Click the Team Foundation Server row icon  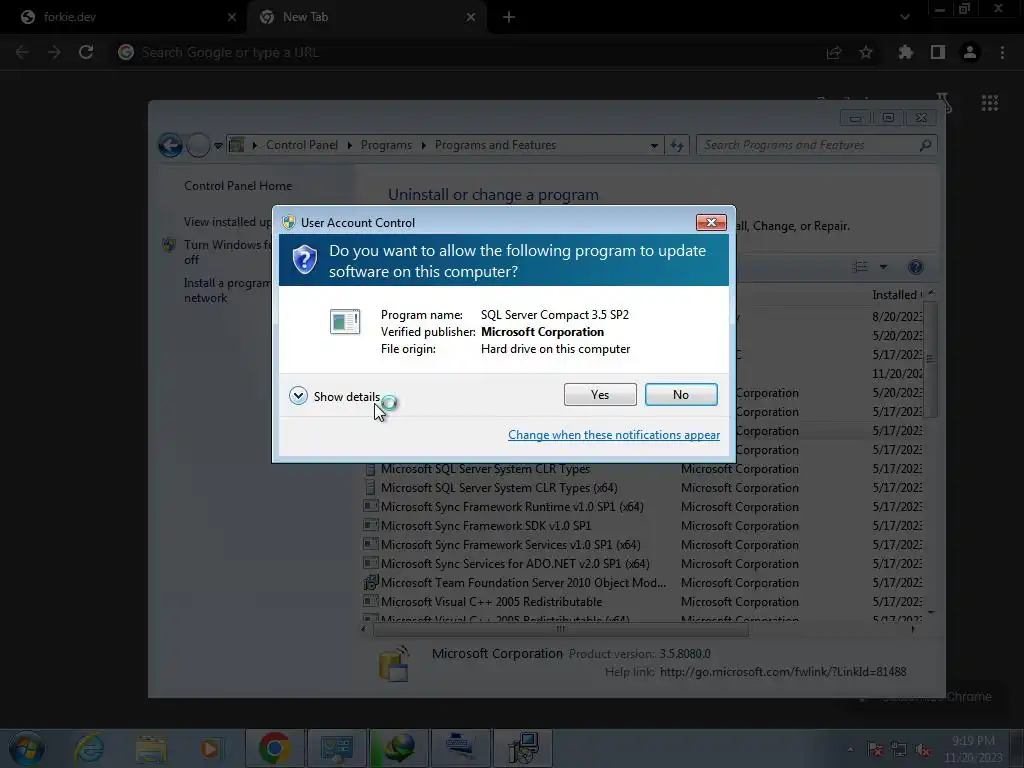point(370,582)
